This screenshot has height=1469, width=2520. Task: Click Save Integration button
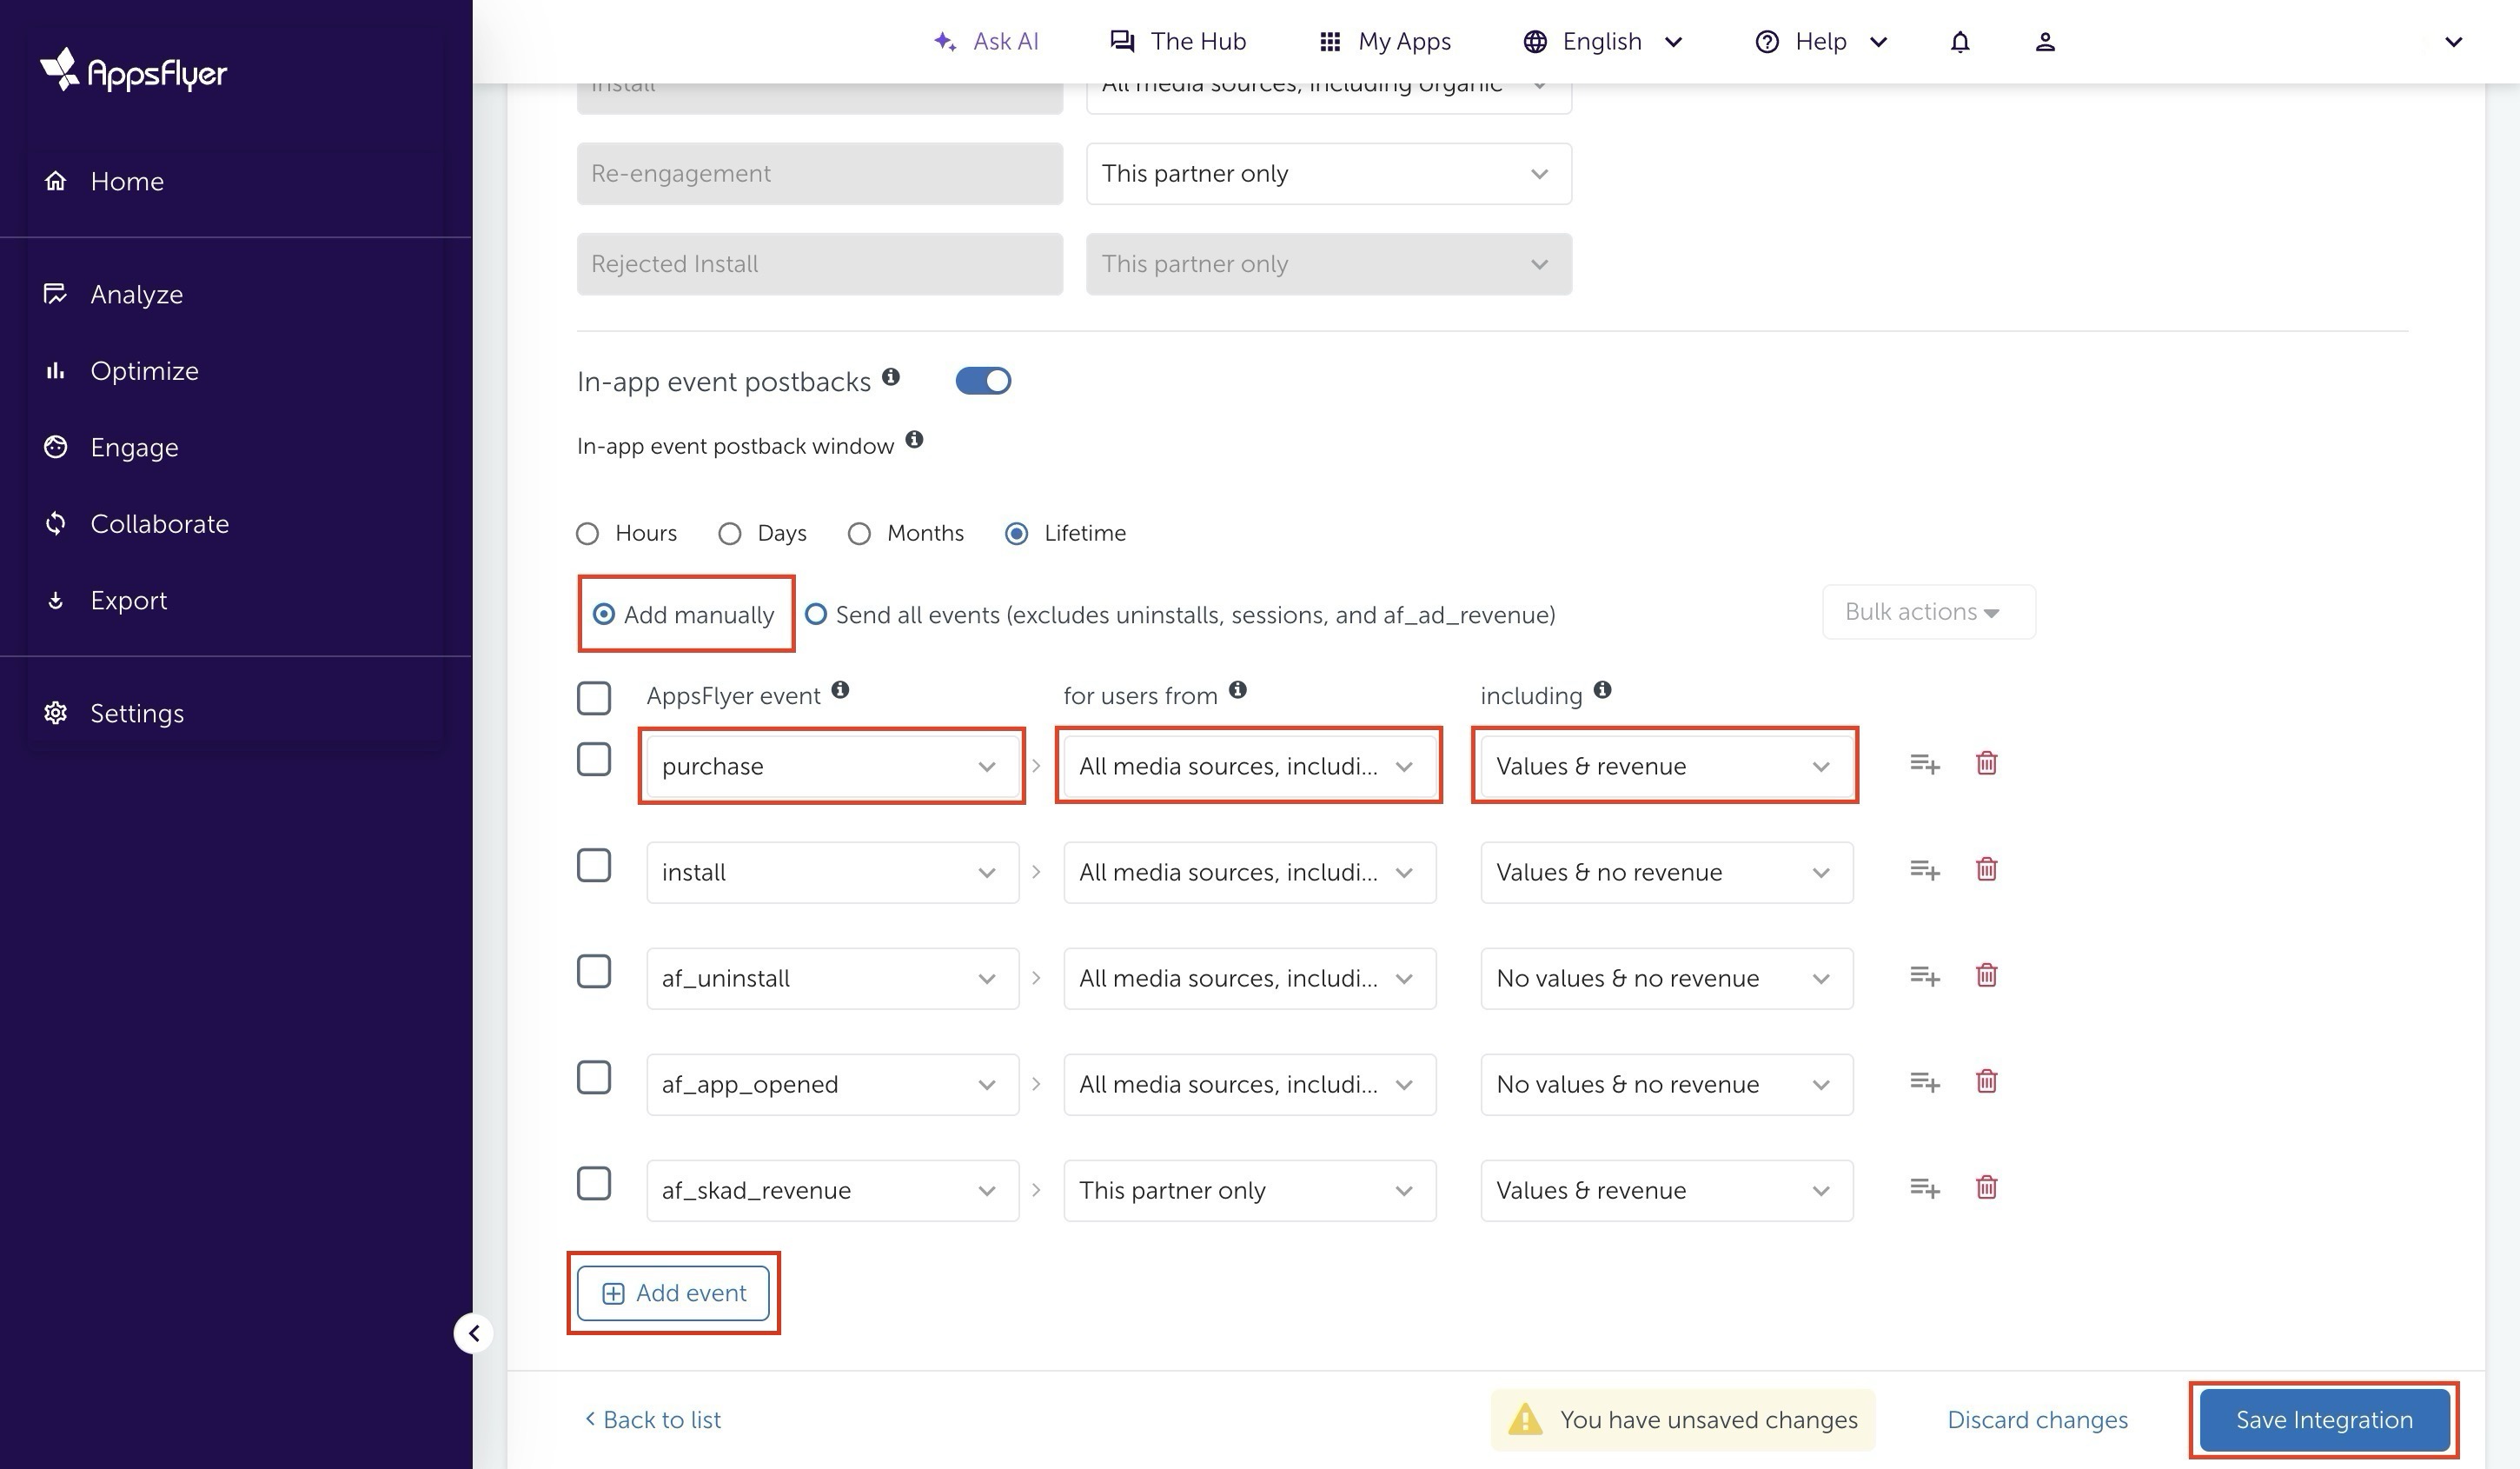(2323, 1420)
